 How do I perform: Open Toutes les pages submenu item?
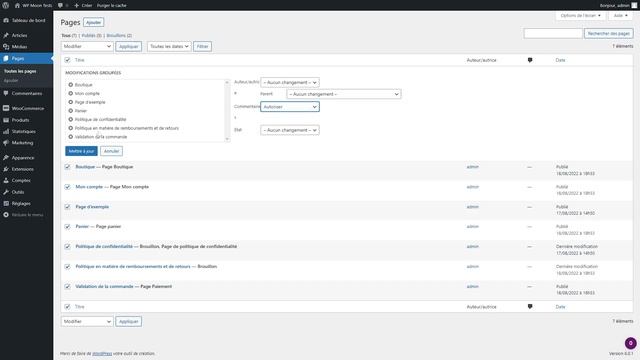click(20, 71)
